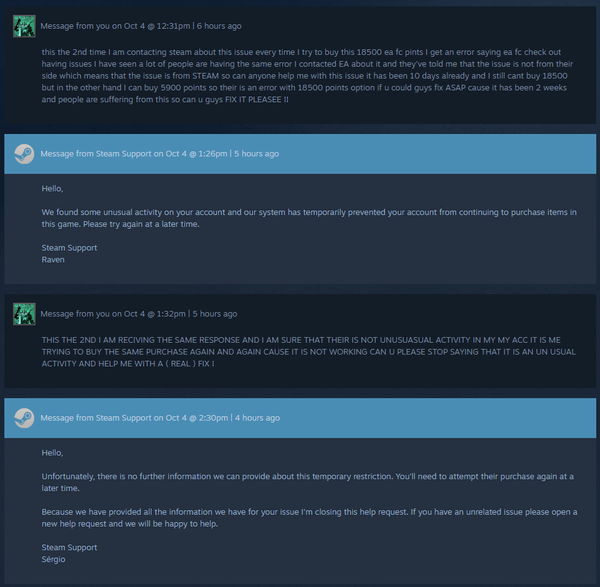This screenshot has width=600, height=587.
Task: Click the 'closing this help request' paragraph
Action: 300,518
